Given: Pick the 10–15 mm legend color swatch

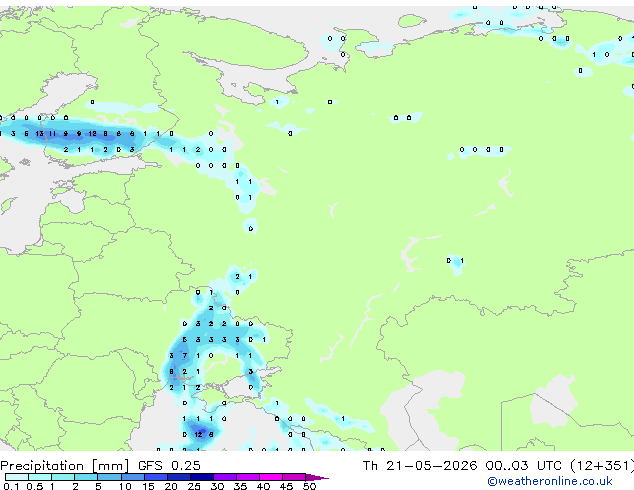Looking at the screenshot, I should click(132, 477).
